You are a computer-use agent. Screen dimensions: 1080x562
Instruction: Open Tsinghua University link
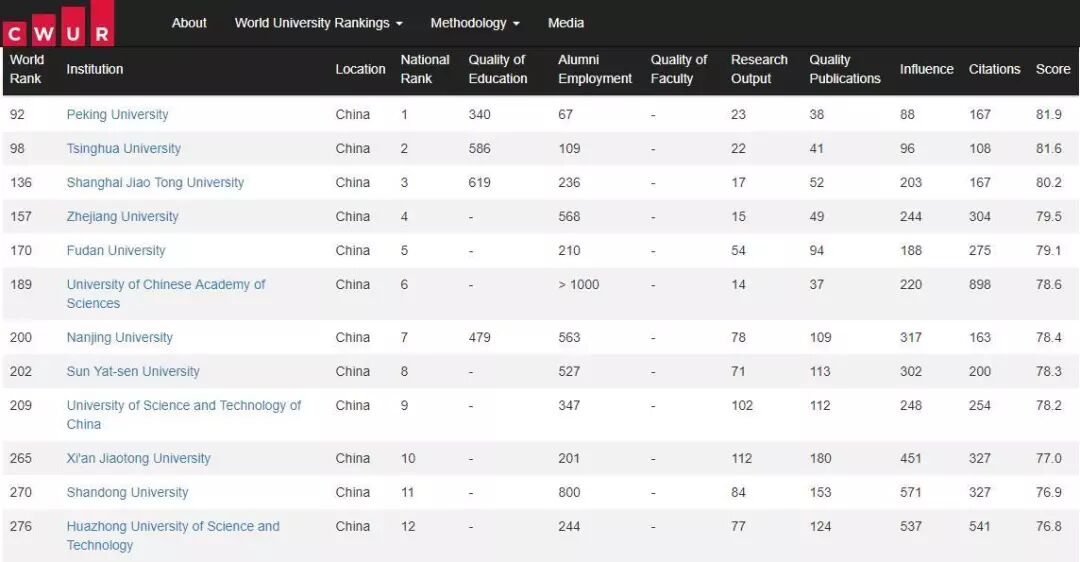pos(123,148)
